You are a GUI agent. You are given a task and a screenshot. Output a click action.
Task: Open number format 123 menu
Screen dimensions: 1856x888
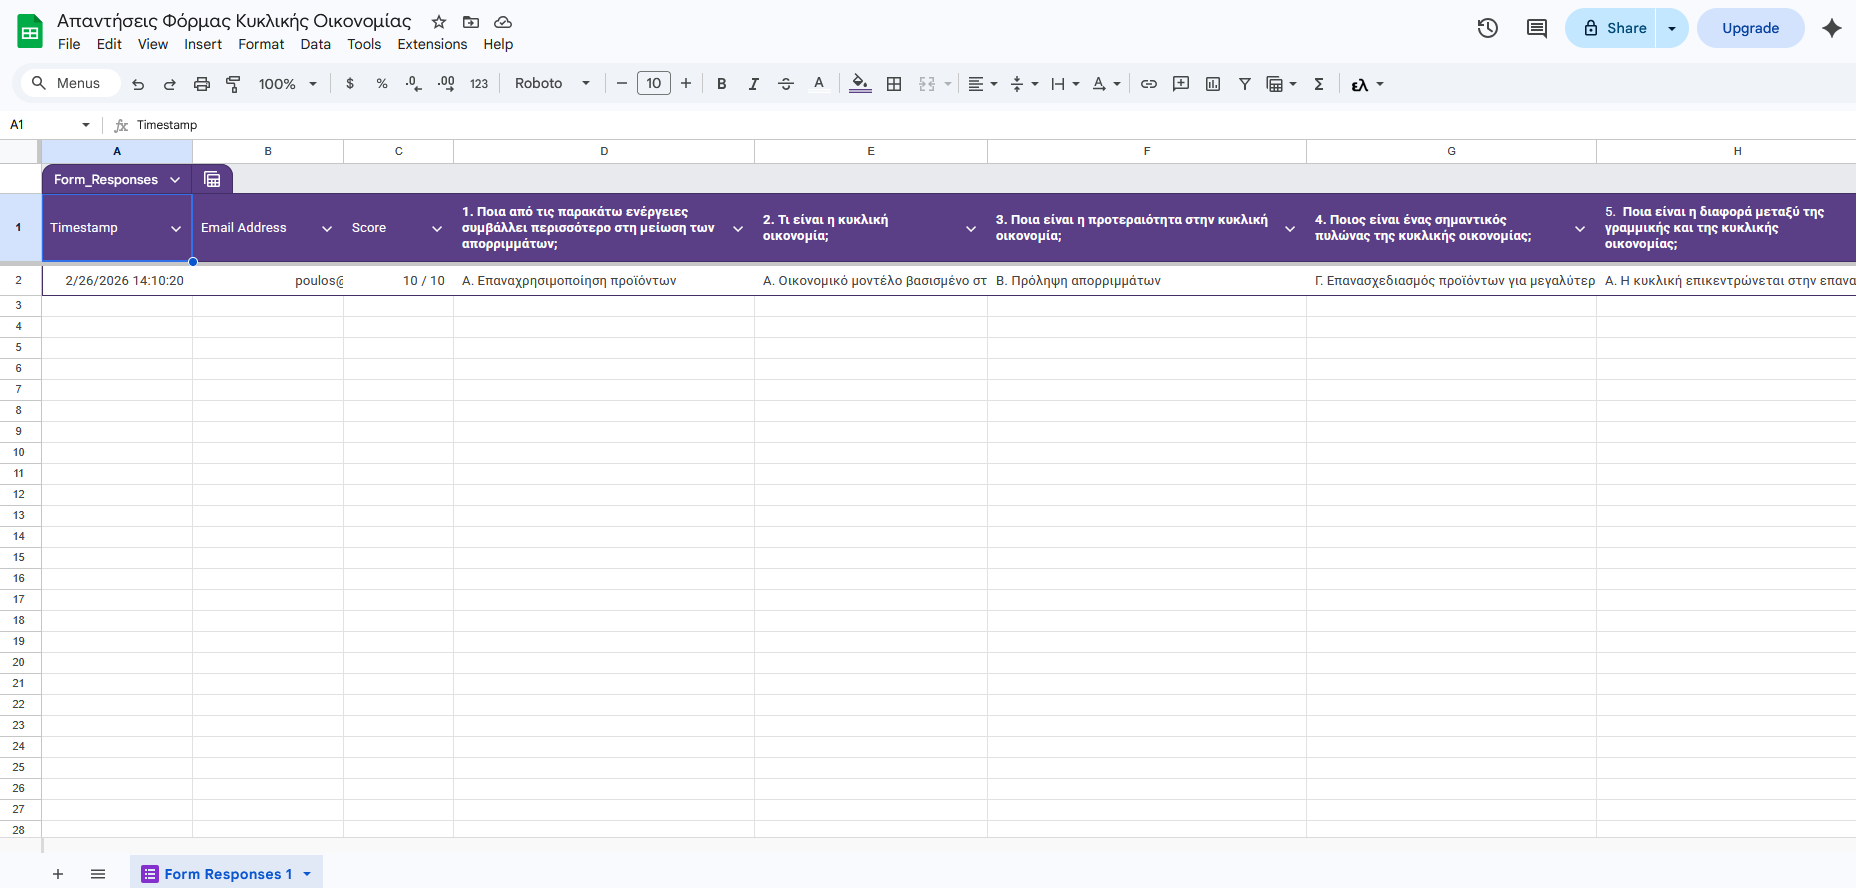point(479,84)
